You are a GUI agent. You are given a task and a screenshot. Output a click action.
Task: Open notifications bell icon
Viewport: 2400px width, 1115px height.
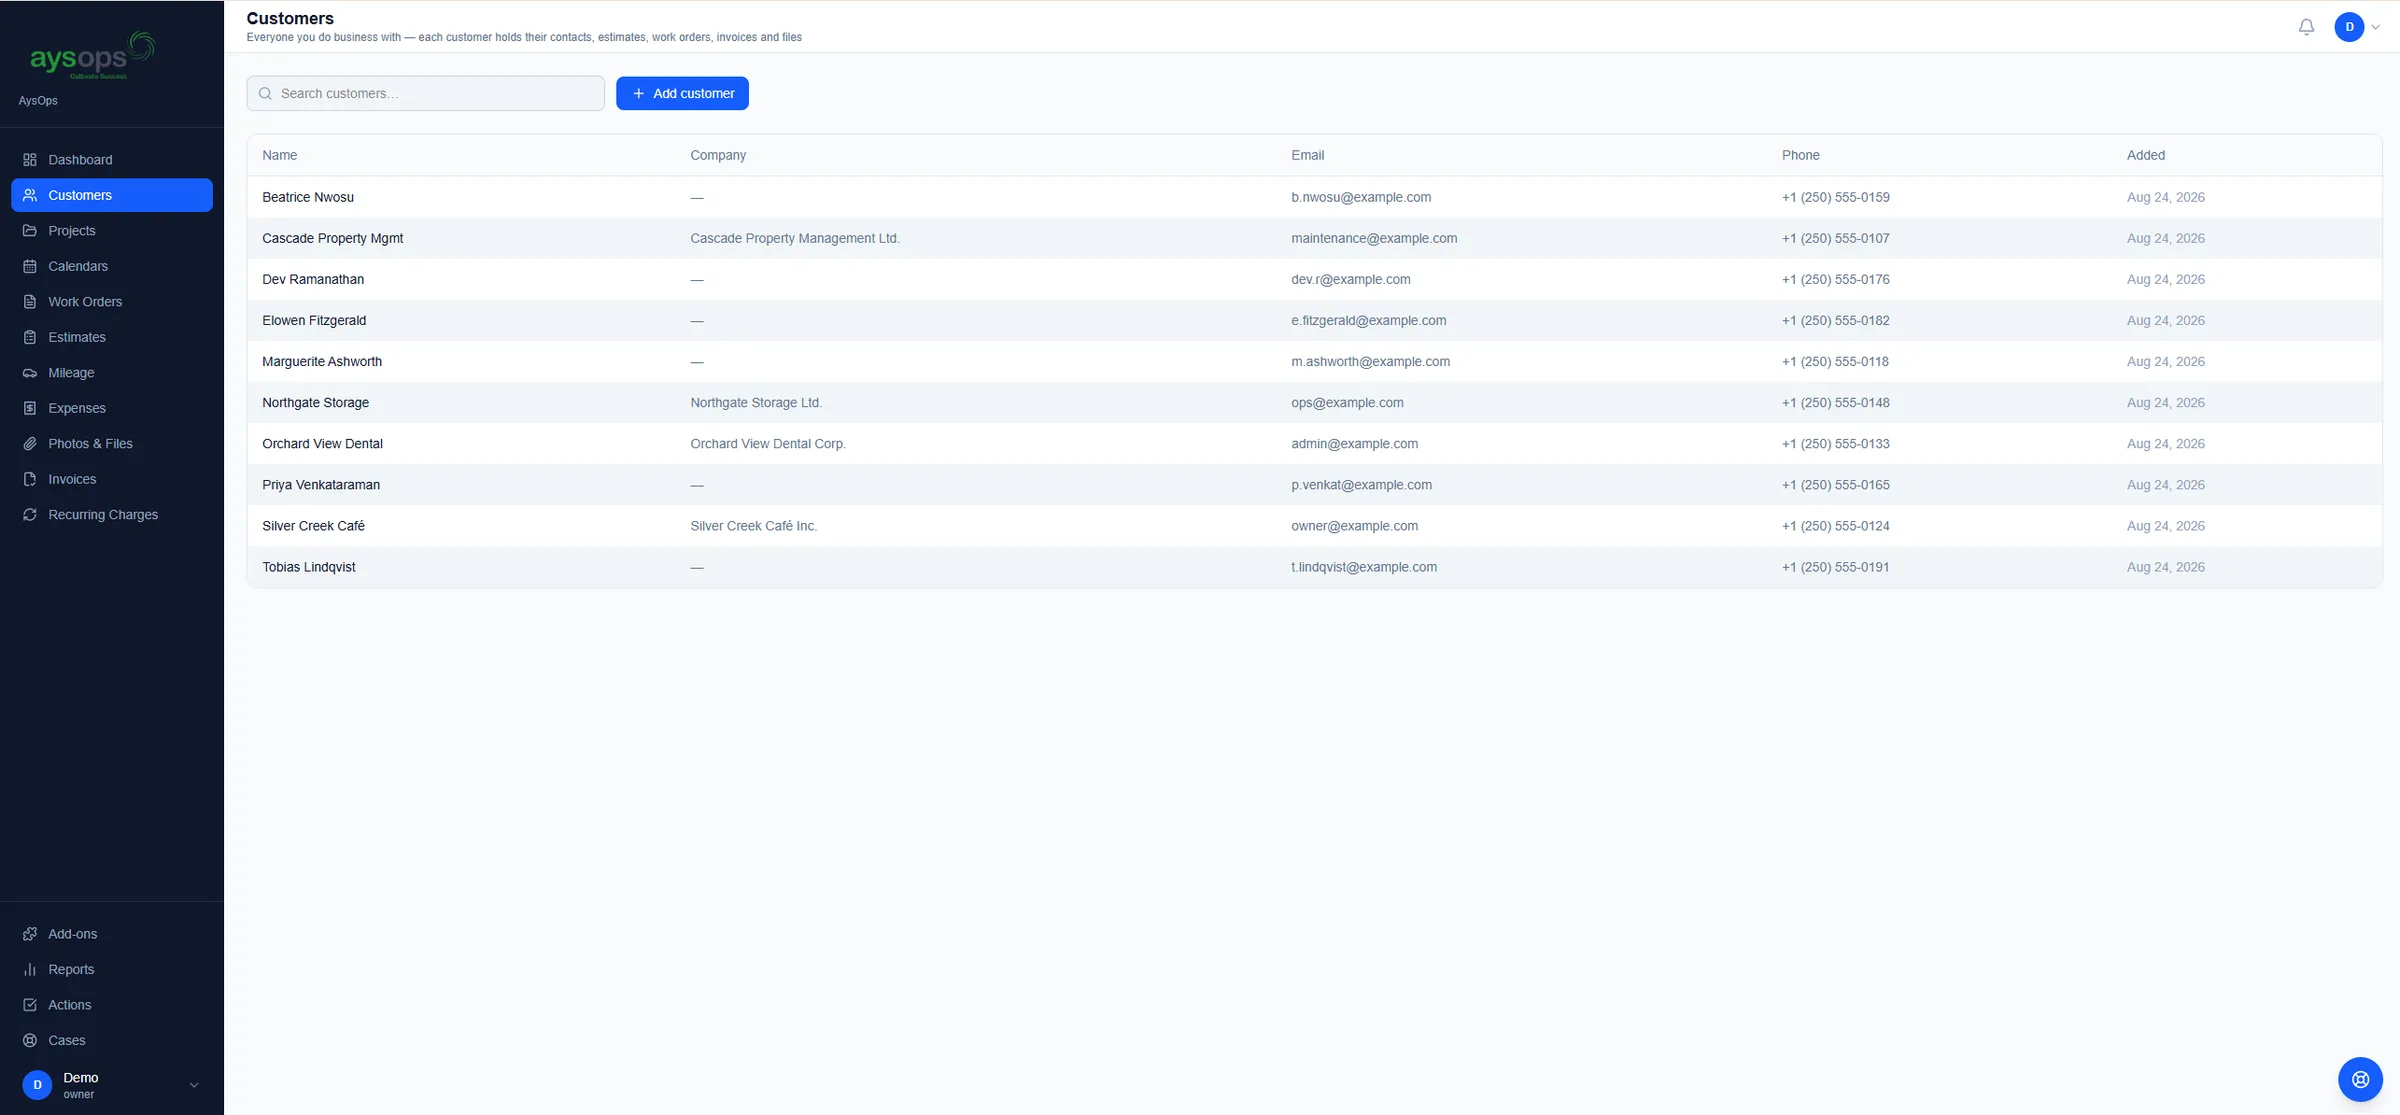2306,27
